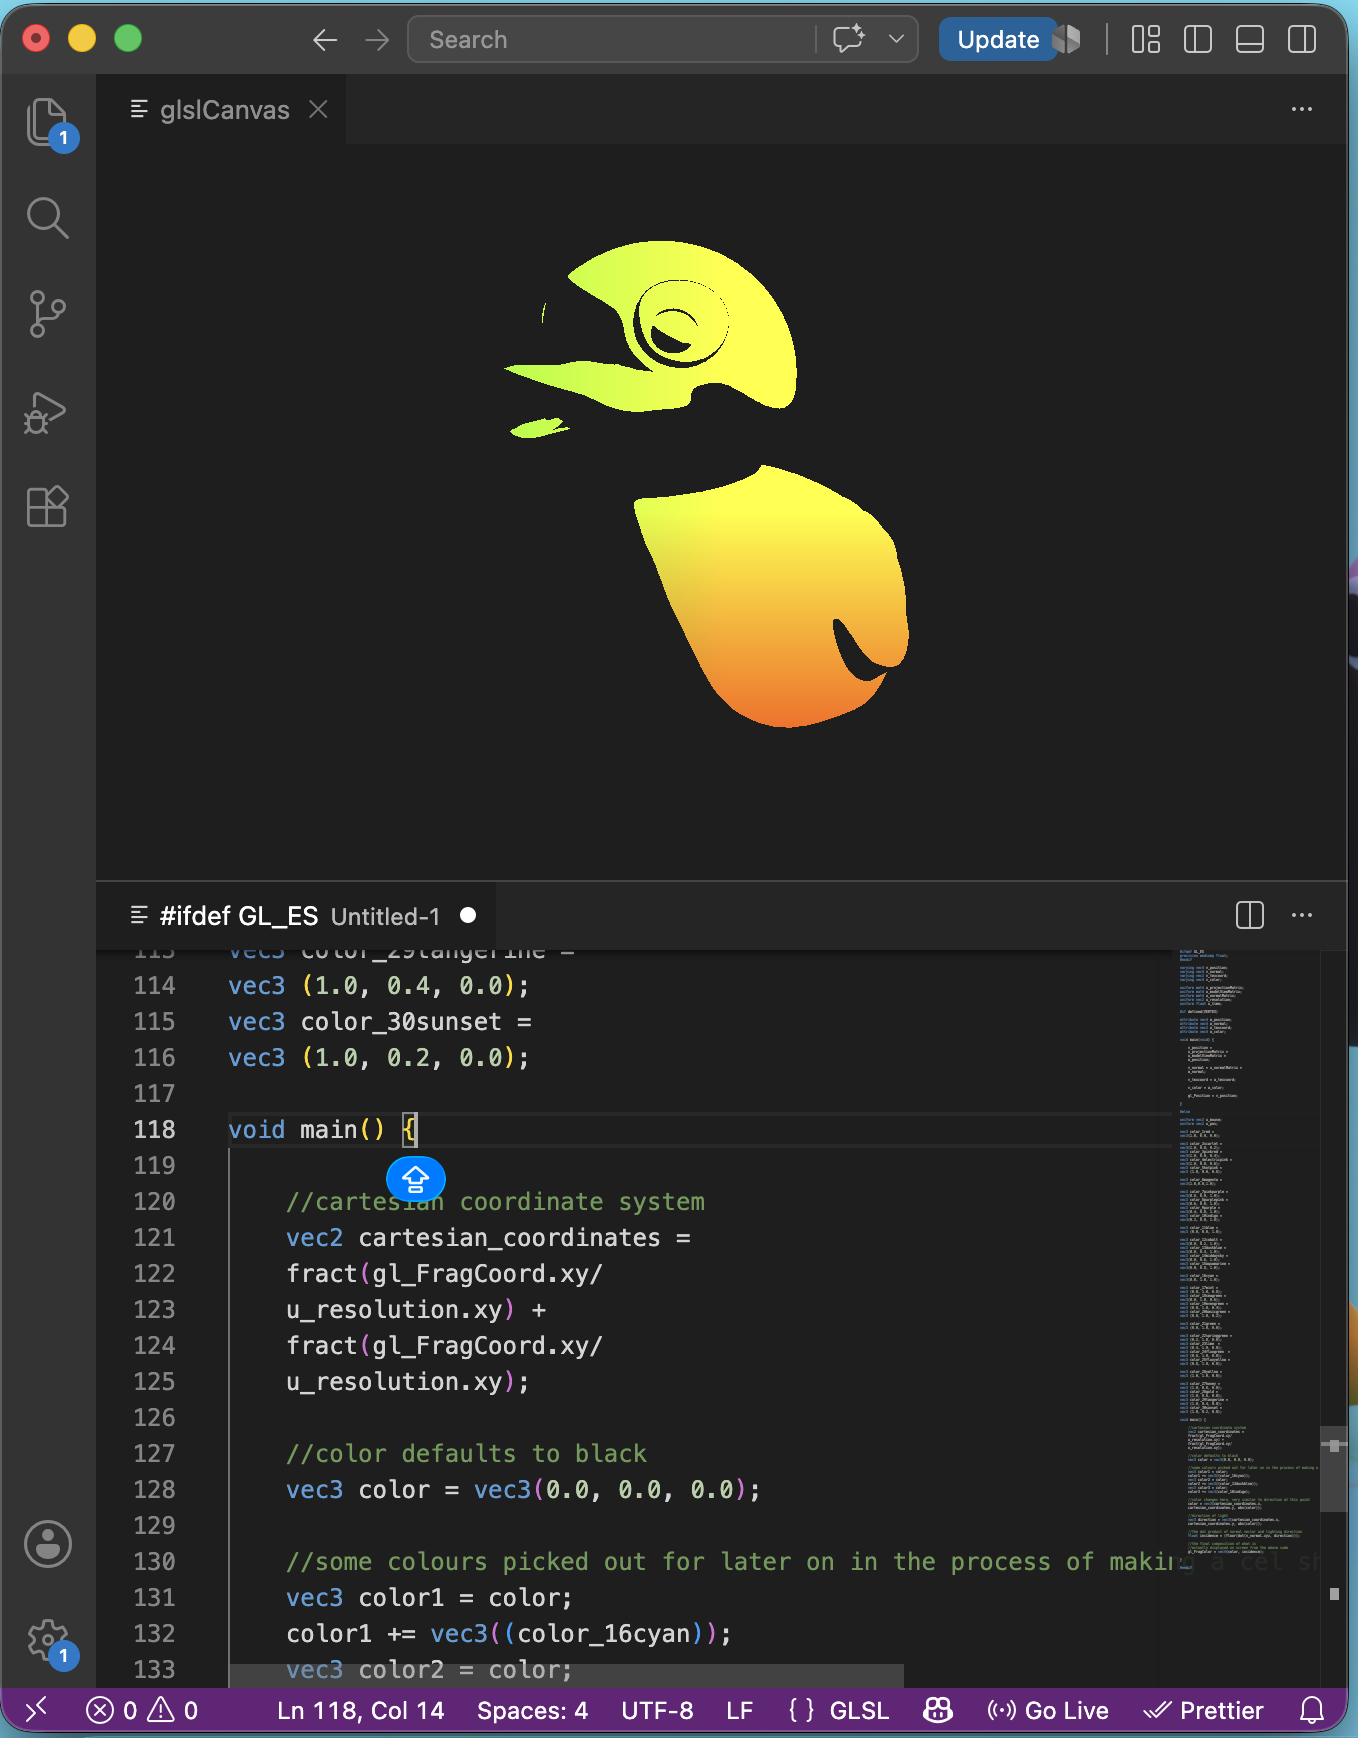The width and height of the screenshot is (1358, 1738).
Task: Go forward with the right arrow
Action: pos(377,40)
